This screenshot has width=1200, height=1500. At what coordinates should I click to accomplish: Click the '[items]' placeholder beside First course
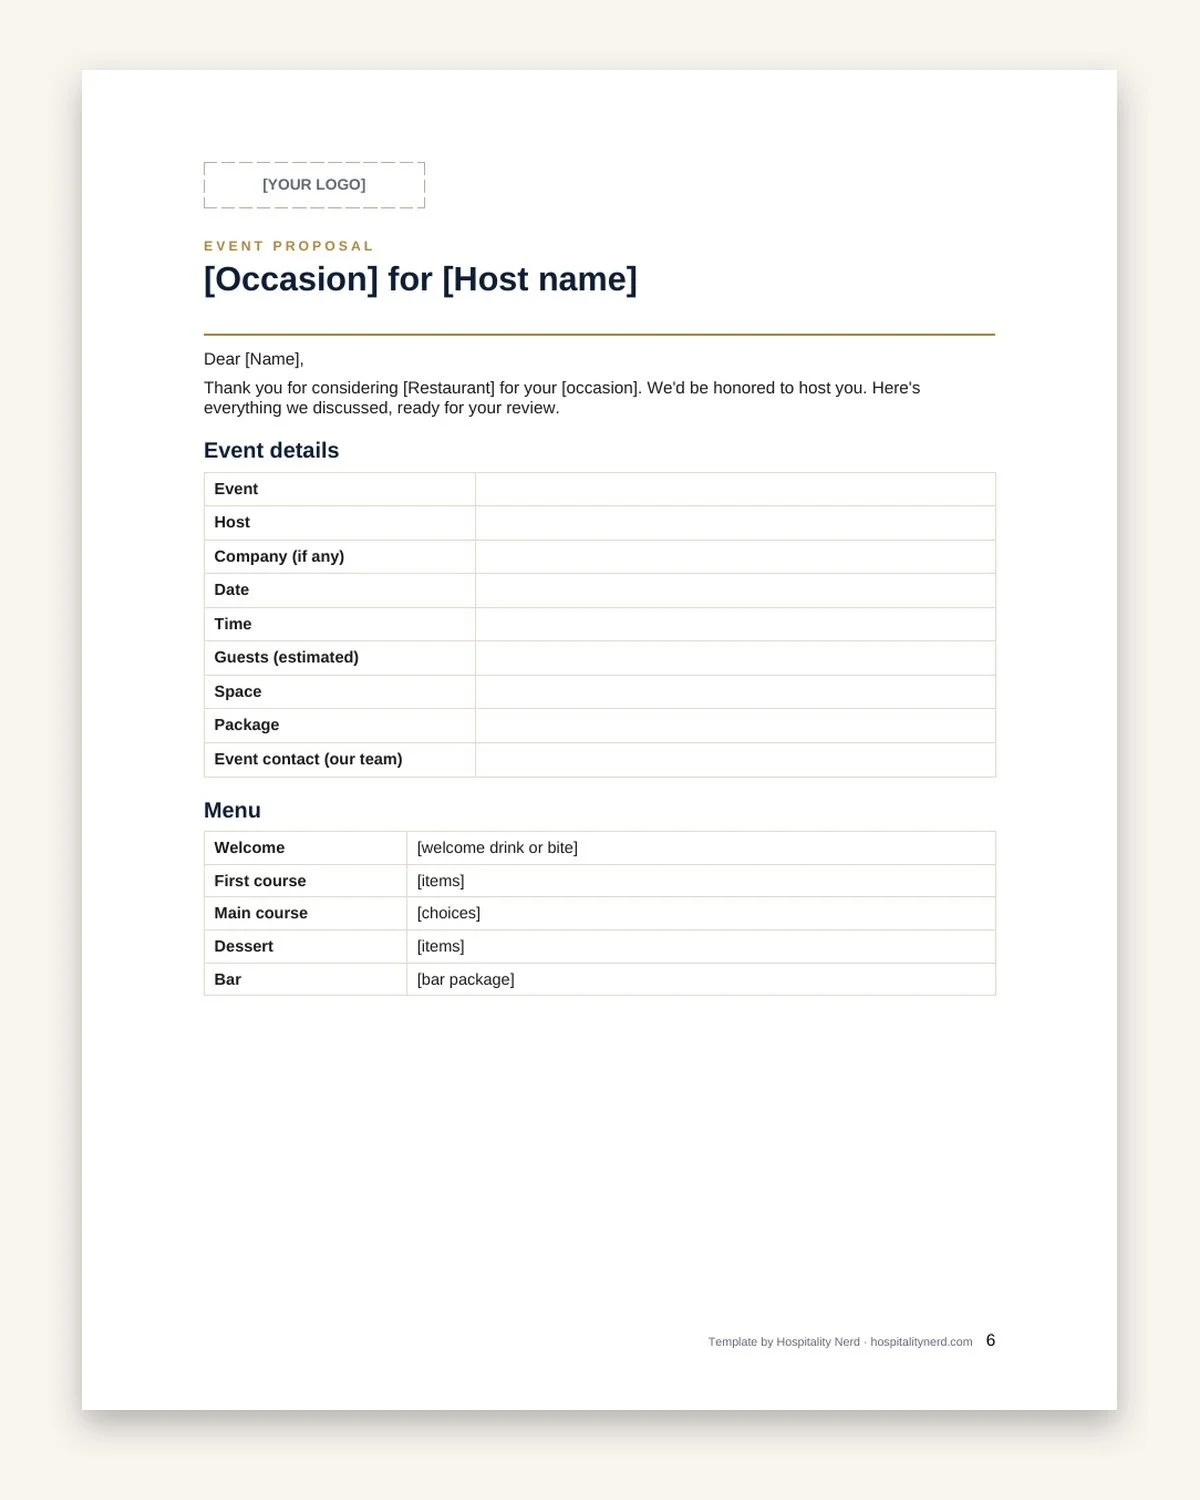pyautogui.click(x=441, y=881)
